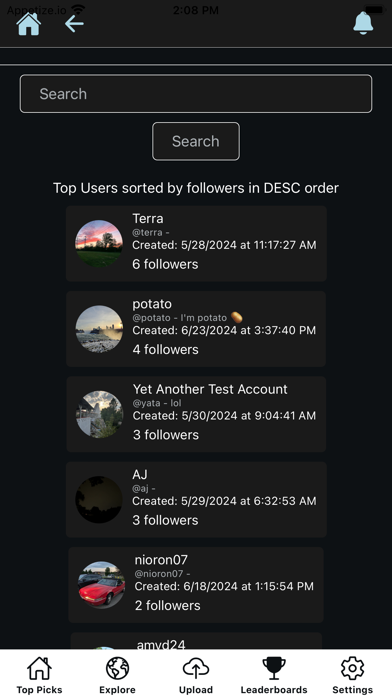This screenshot has width=392, height=696.
Task: Tap the home icon in header
Action: [x=29, y=24]
